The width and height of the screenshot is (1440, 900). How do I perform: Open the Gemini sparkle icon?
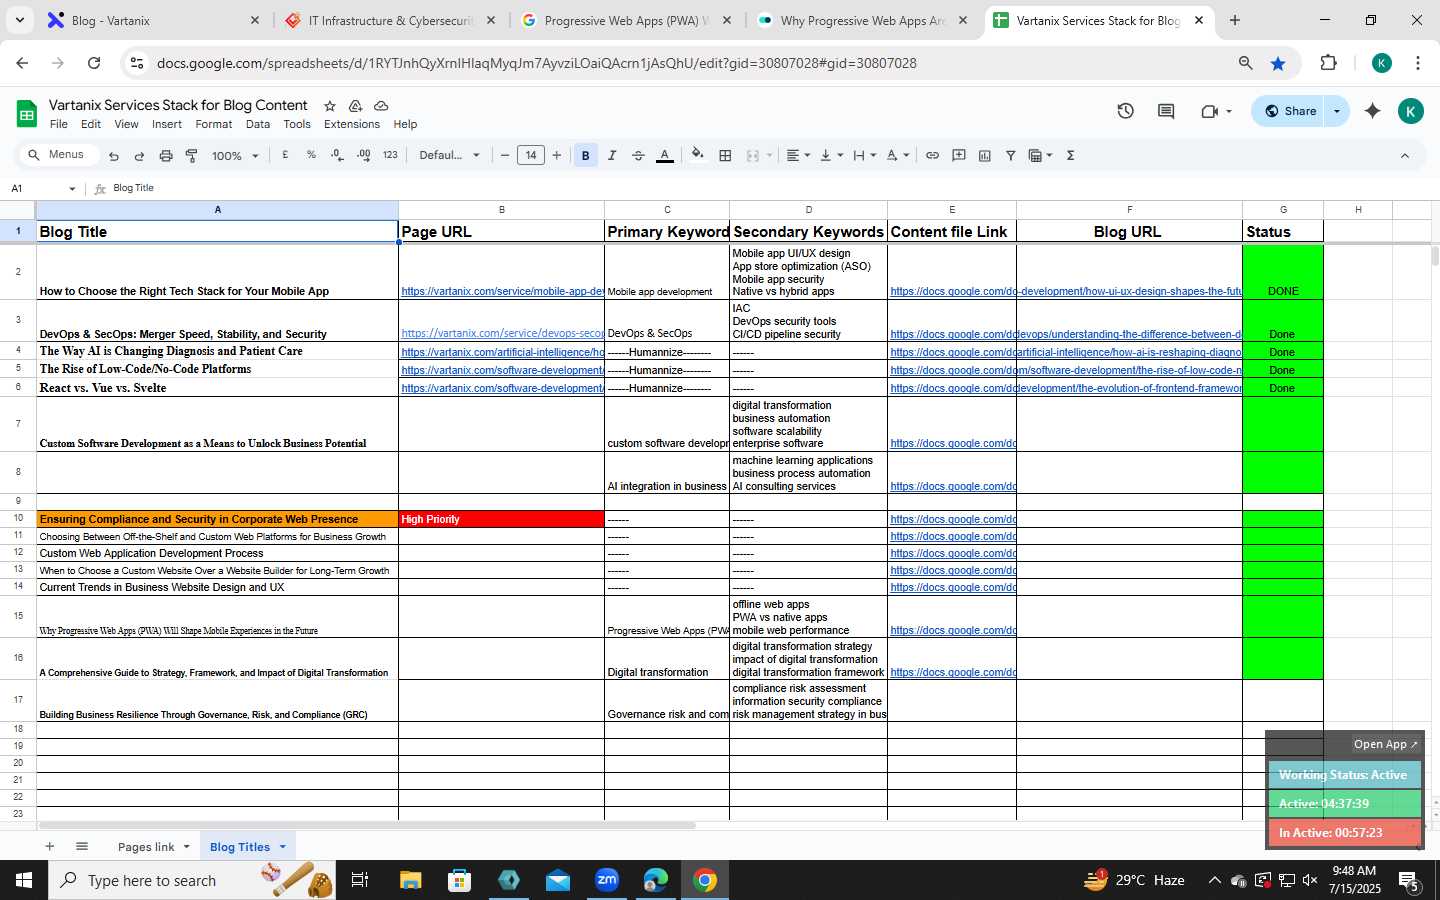tap(1372, 111)
